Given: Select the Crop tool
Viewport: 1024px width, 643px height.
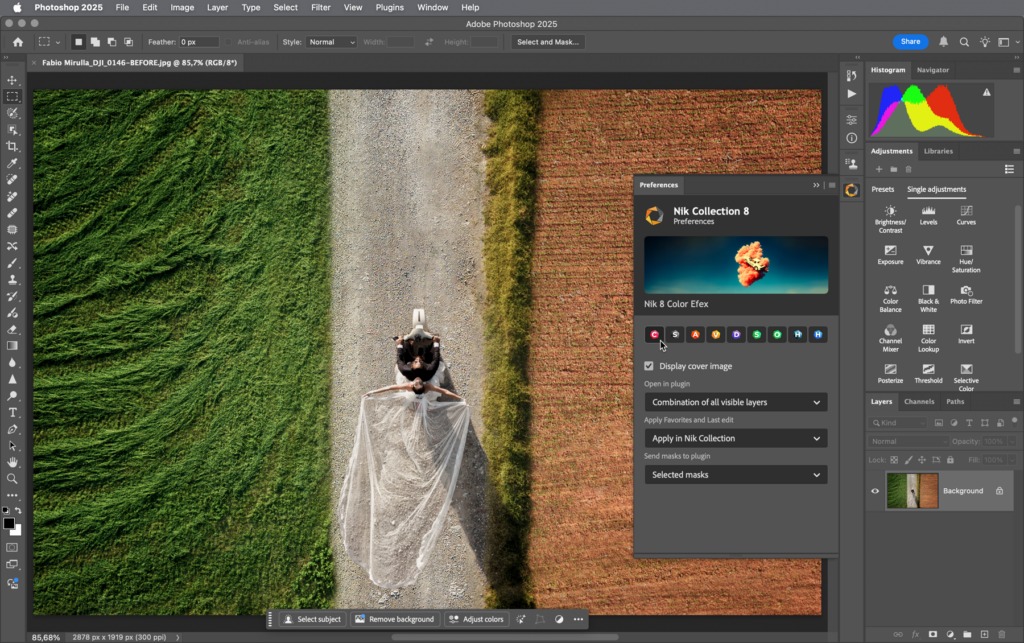Looking at the screenshot, I should tap(12, 146).
